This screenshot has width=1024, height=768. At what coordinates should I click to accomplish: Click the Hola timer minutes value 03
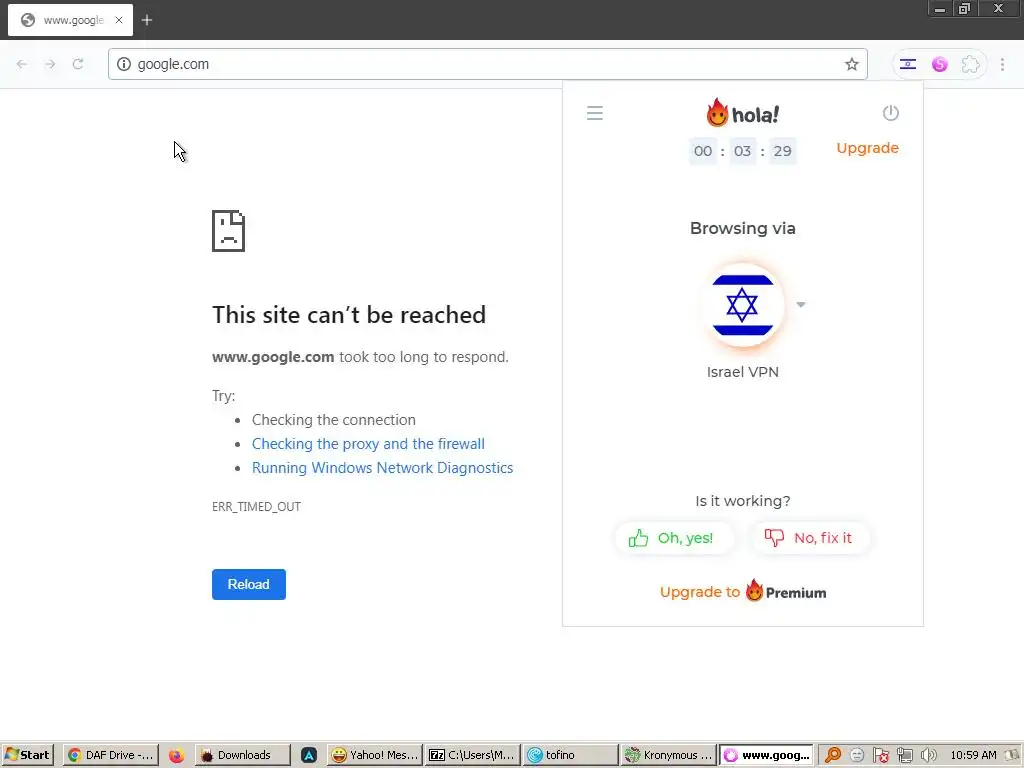(x=742, y=151)
